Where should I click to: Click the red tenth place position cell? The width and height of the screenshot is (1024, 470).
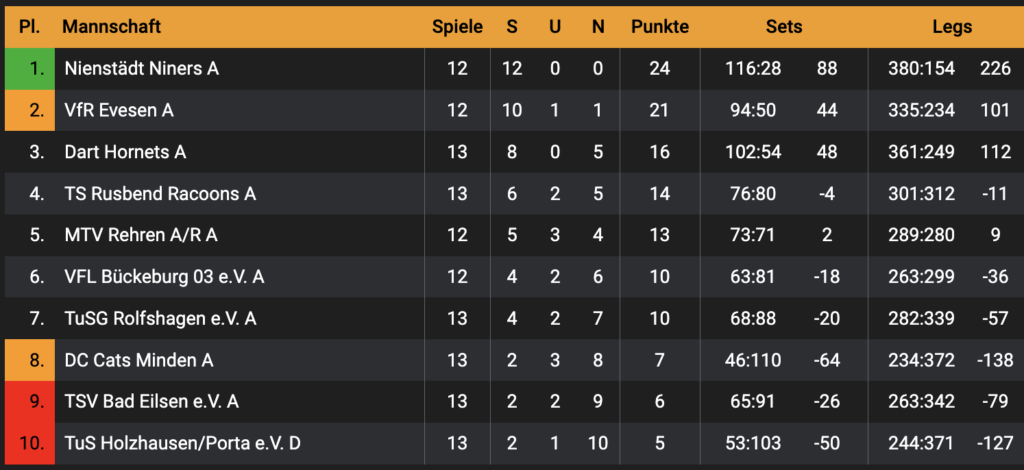30,443
